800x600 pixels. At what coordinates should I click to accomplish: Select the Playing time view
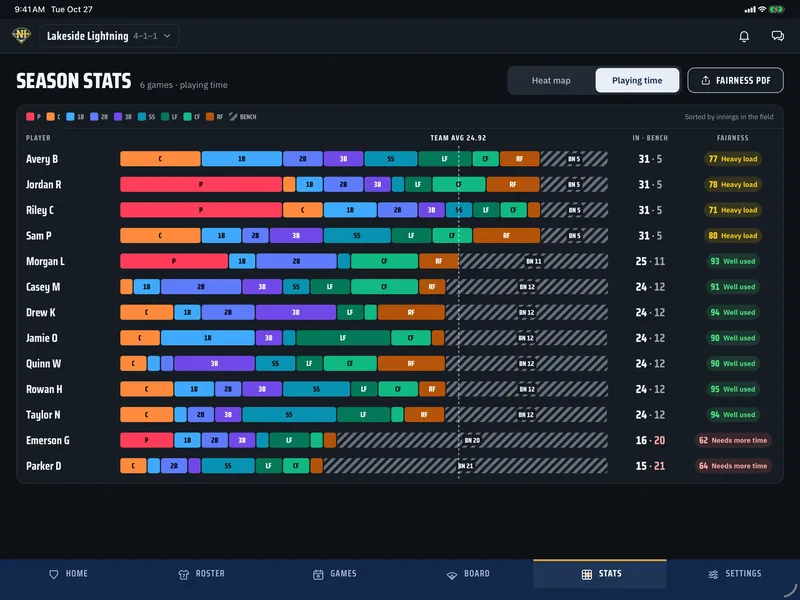coord(637,80)
